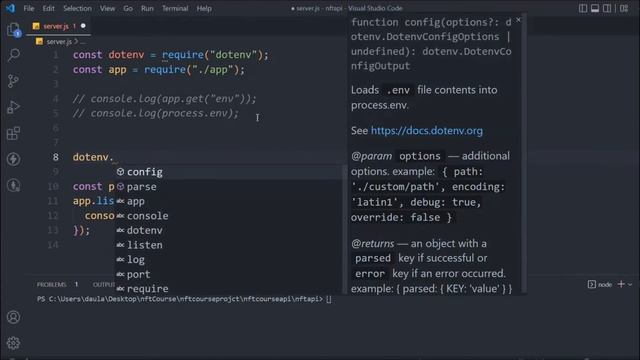Viewport: 640px width, 360px height.
Task: Open the Selection menu
Action: (77, 8)
